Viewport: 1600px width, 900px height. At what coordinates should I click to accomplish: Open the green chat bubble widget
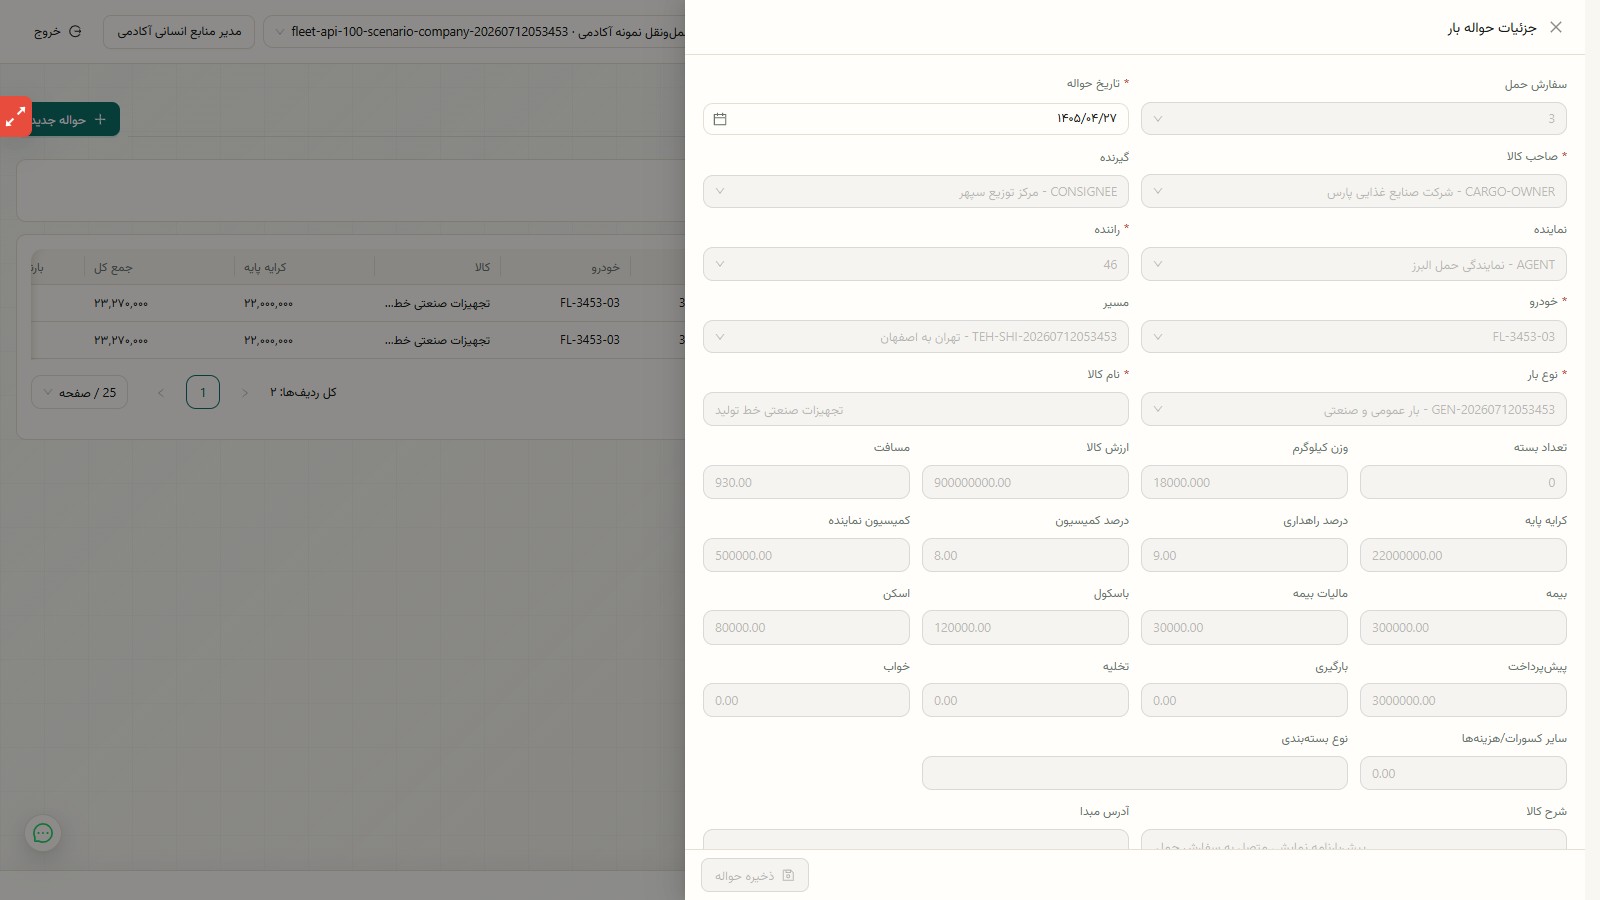43,833
